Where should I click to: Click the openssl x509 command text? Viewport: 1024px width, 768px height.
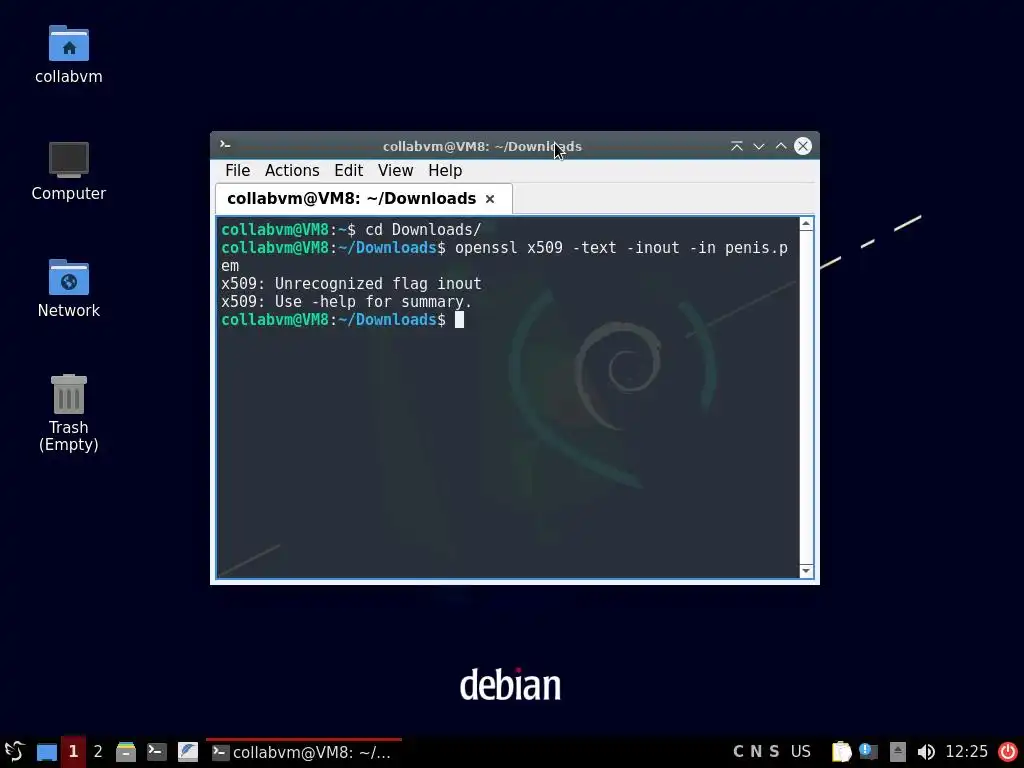click(621, 248)
